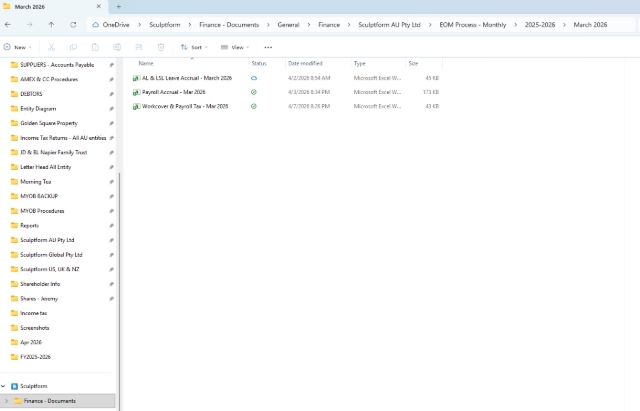Open the New dropdown menu
640x411 pixels.
click(18, 47)
